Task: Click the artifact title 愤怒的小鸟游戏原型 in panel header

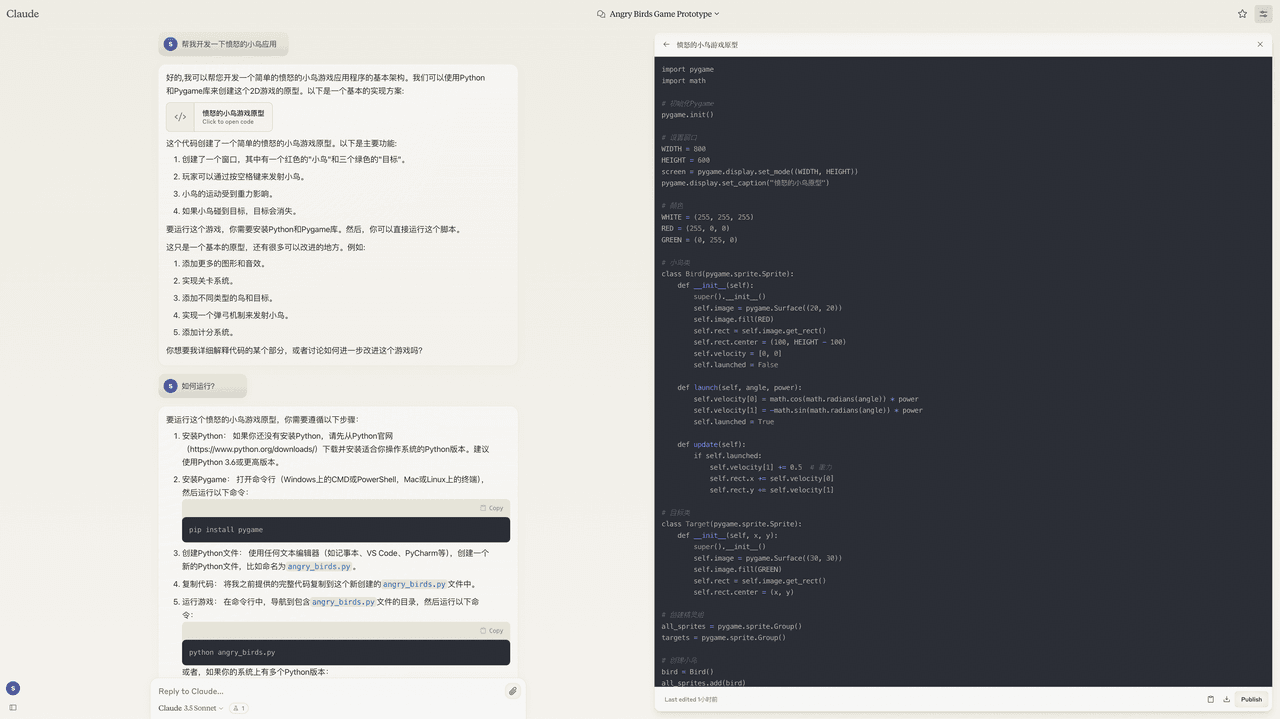Action: pos(707,44)
